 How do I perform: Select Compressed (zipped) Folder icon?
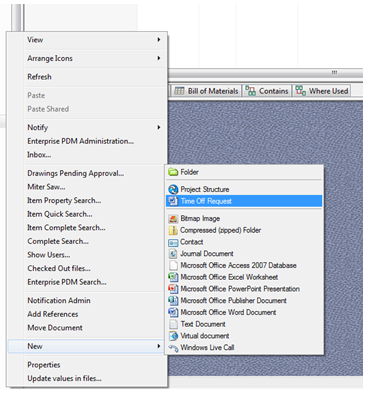tap(173, 230)
